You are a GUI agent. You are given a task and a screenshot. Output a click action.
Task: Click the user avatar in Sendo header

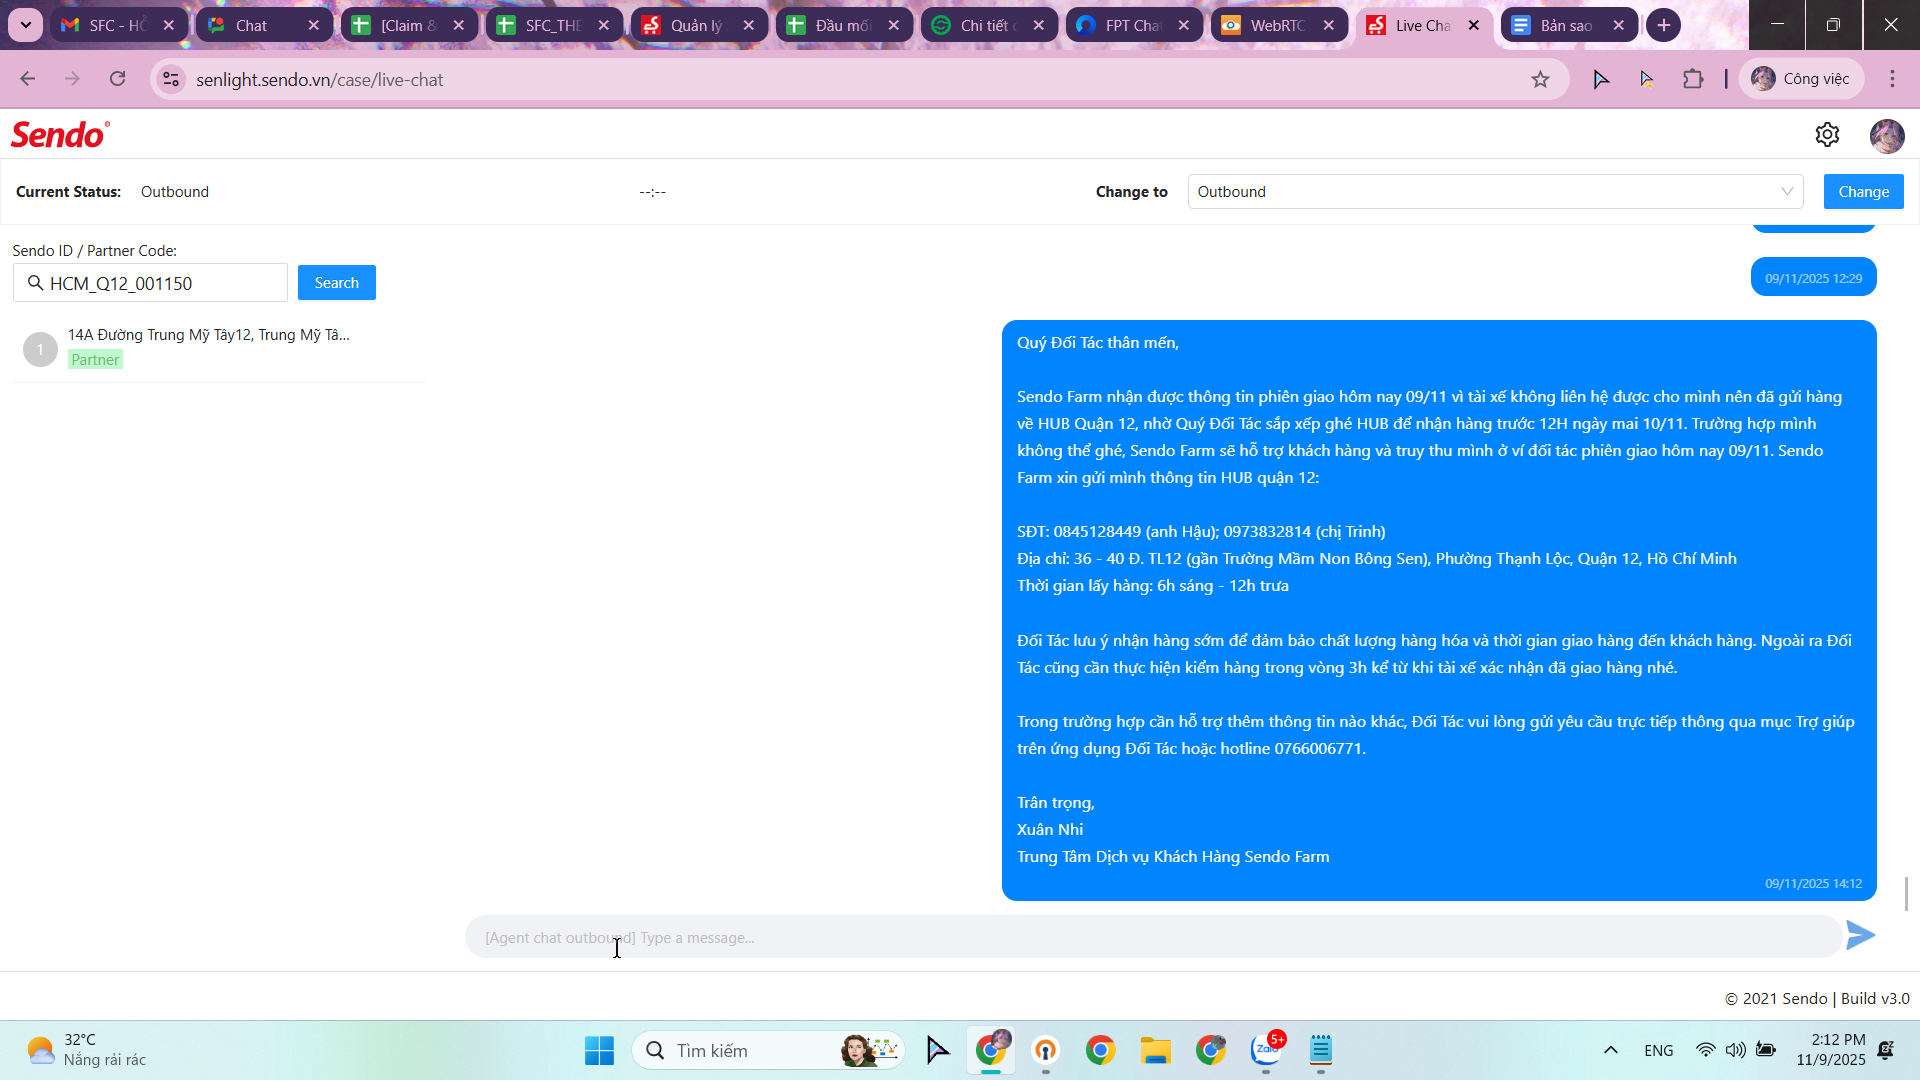click(1886, 136)
